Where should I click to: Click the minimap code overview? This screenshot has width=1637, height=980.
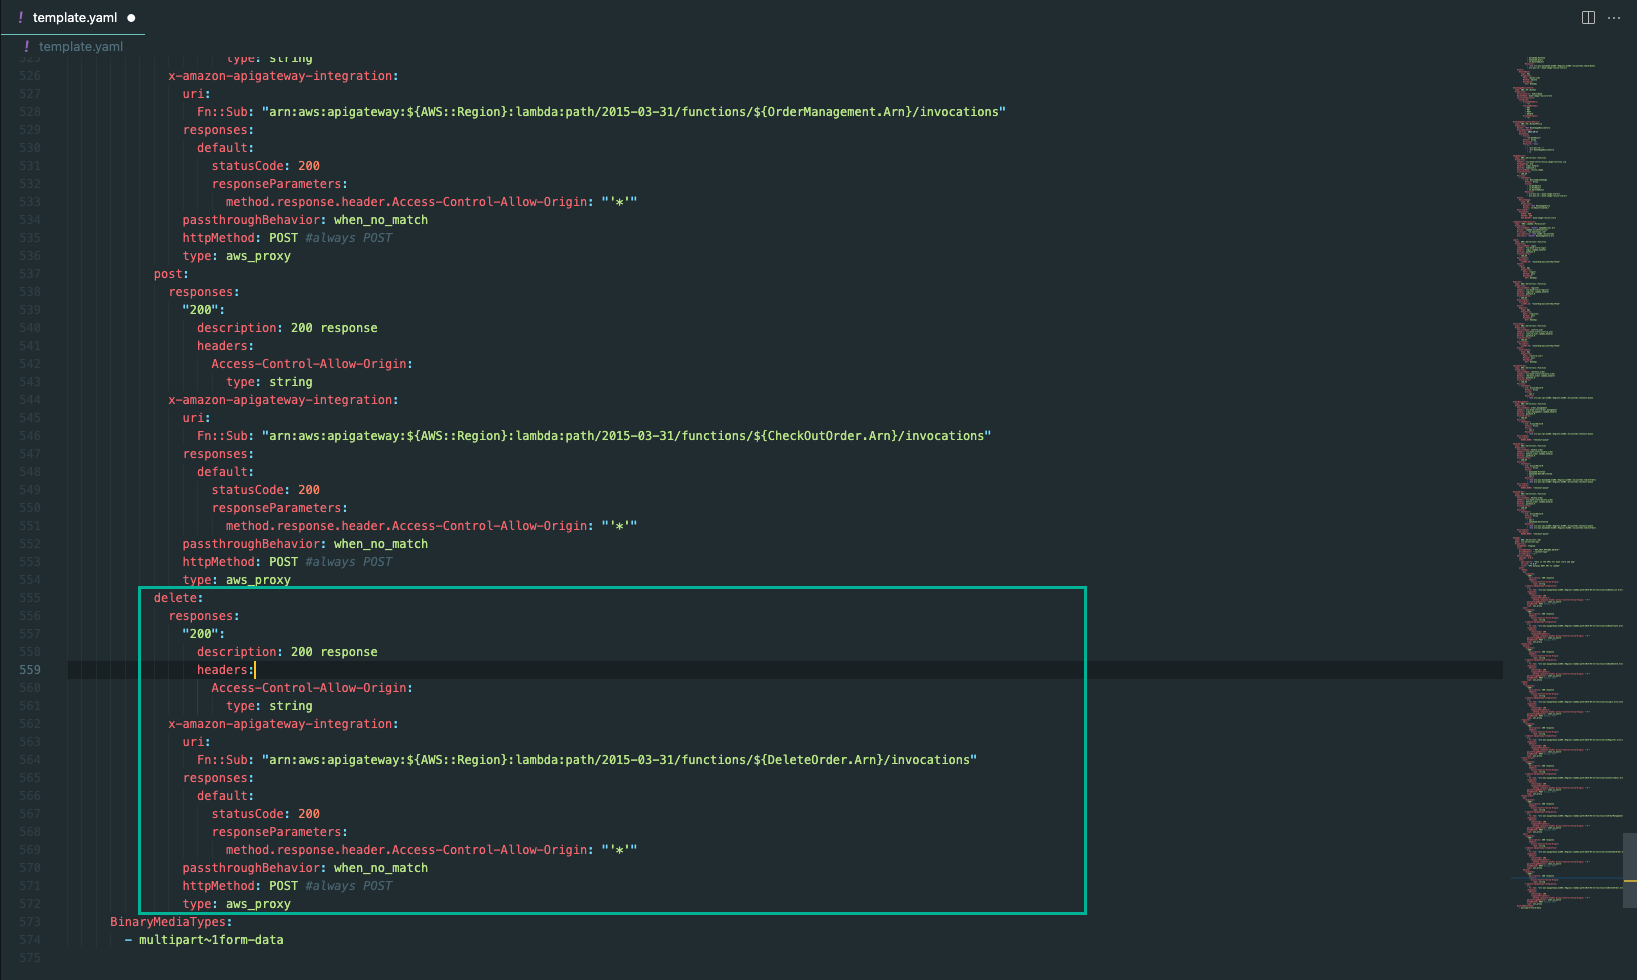(x=1565, y=483)
